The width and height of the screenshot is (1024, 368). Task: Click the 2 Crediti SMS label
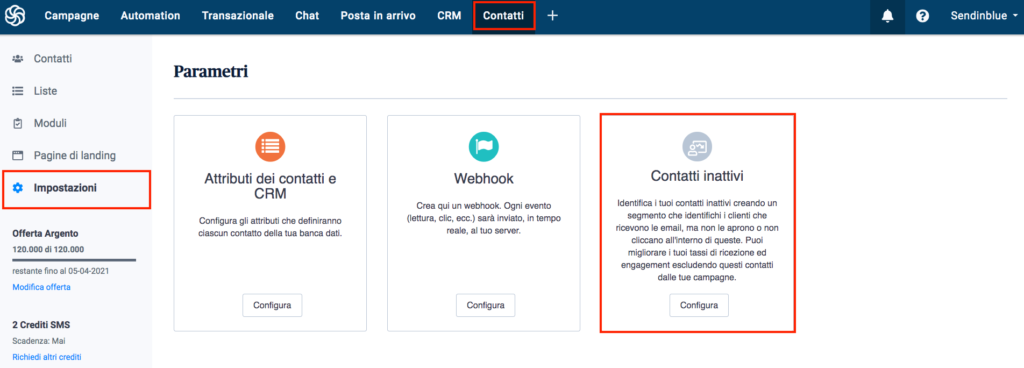tap(42, 324)
